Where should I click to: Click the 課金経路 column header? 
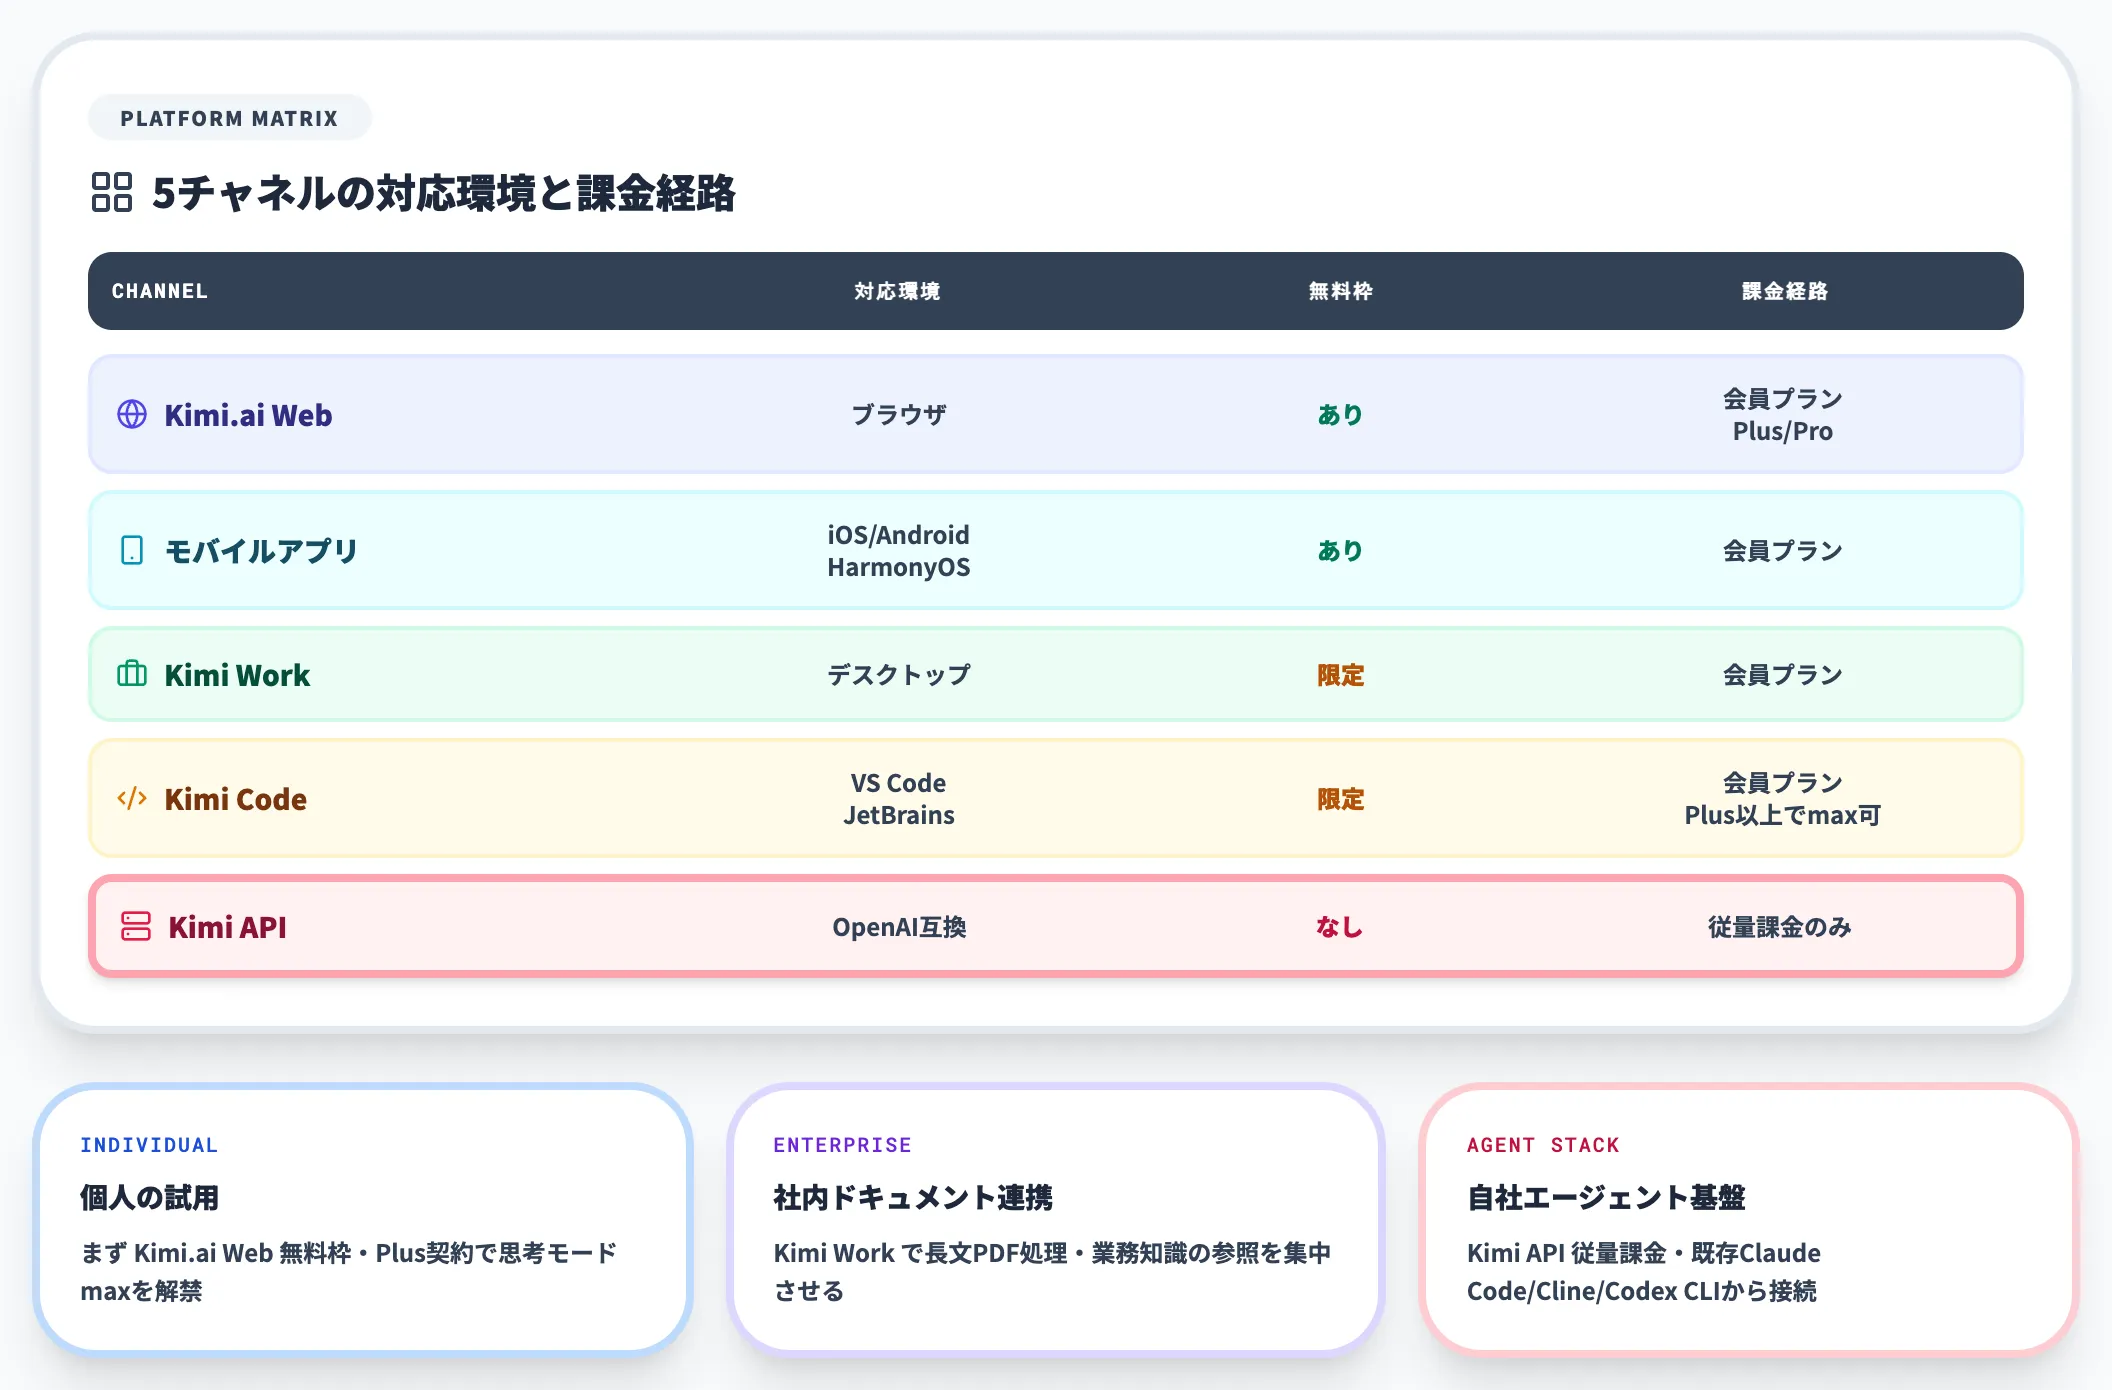point(1785,291)
